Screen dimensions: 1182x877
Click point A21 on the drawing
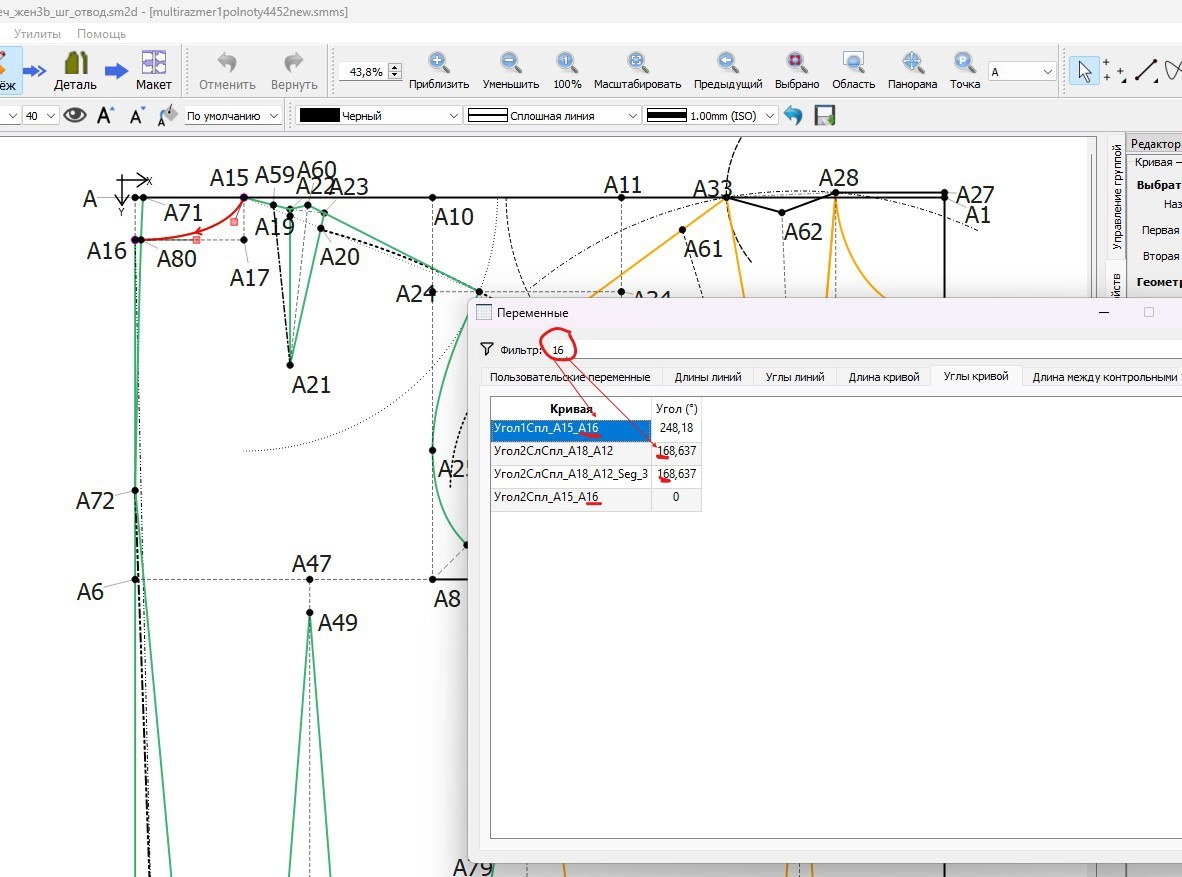pos(290,365)
